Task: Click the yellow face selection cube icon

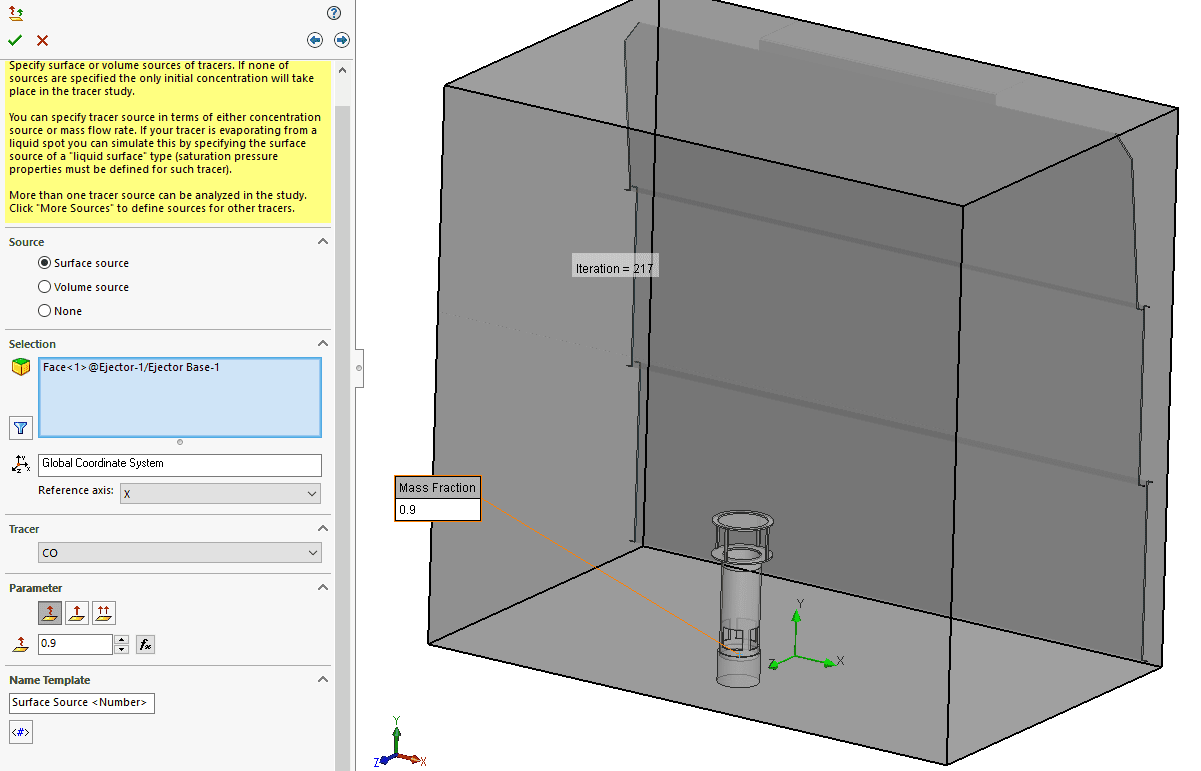Action: click(20, 368)
